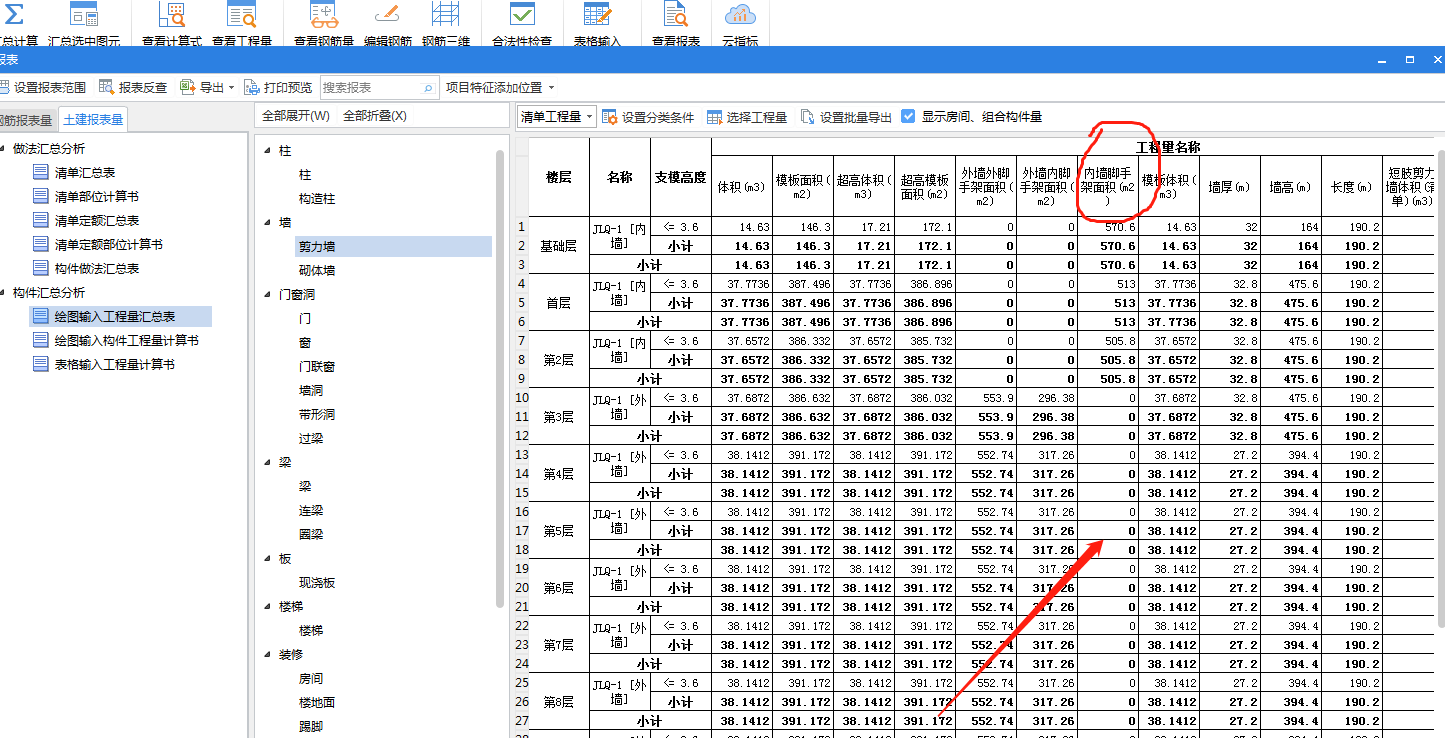Switch to the 土建报表量 tab

click(x=93, y=120)
